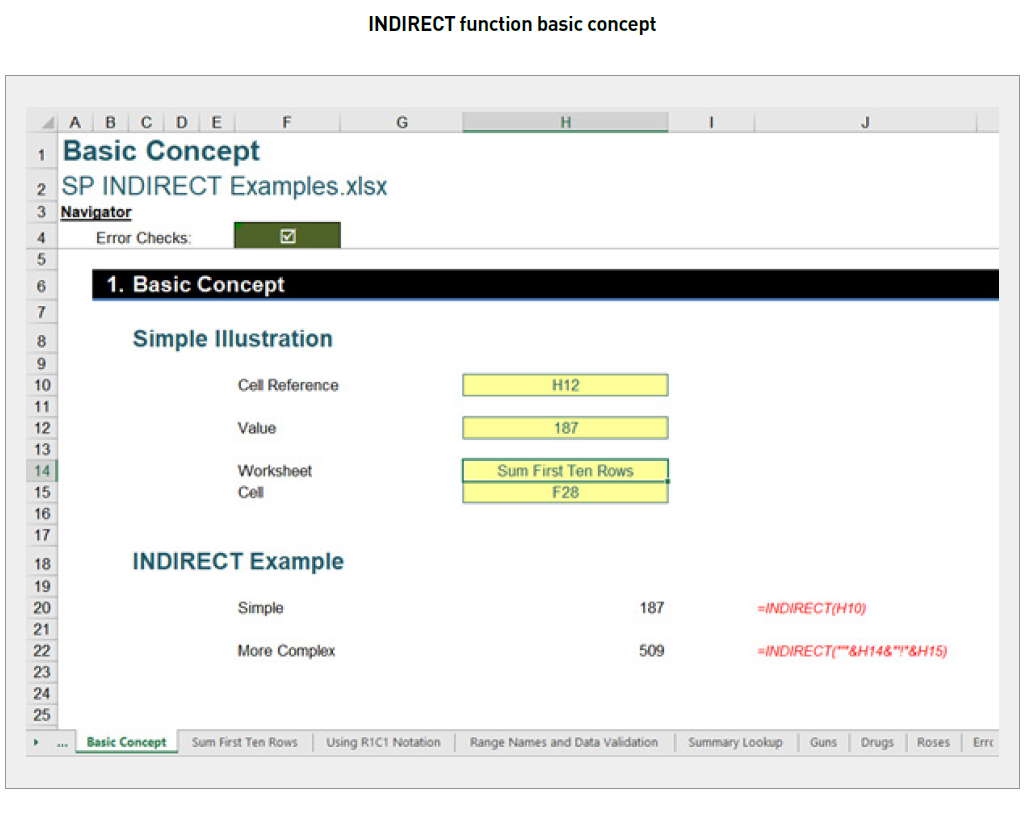The image size is (1024, 817).
Task: Toggle the Error Checks checkbox
Action: (287, 236)
